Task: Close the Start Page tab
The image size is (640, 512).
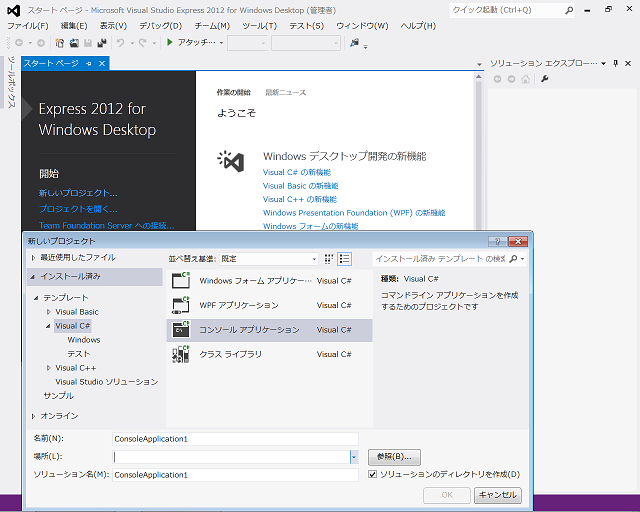Action: pyautogui.click(x=102, y=63)
